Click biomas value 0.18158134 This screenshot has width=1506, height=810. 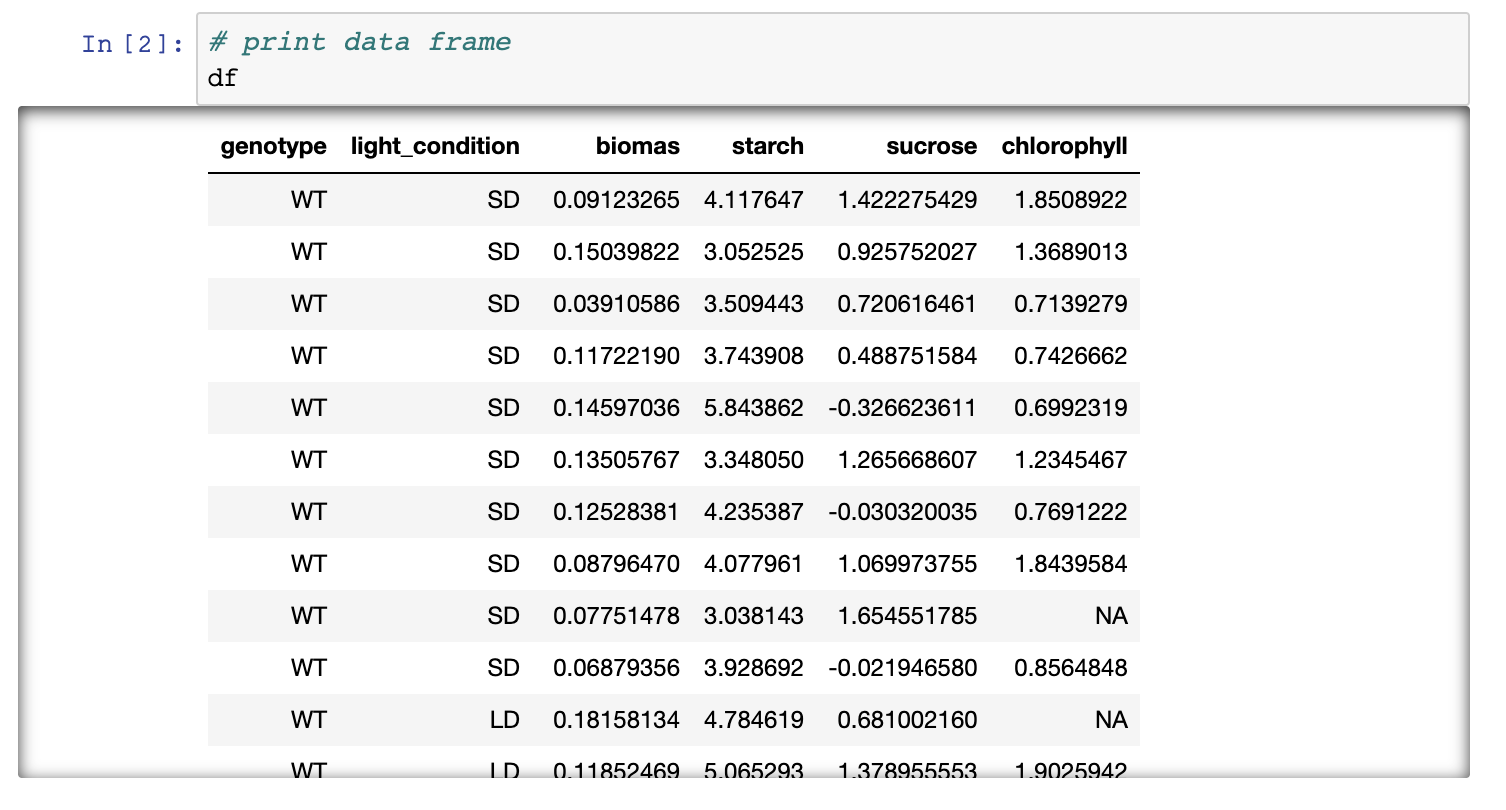coord(617,720)
